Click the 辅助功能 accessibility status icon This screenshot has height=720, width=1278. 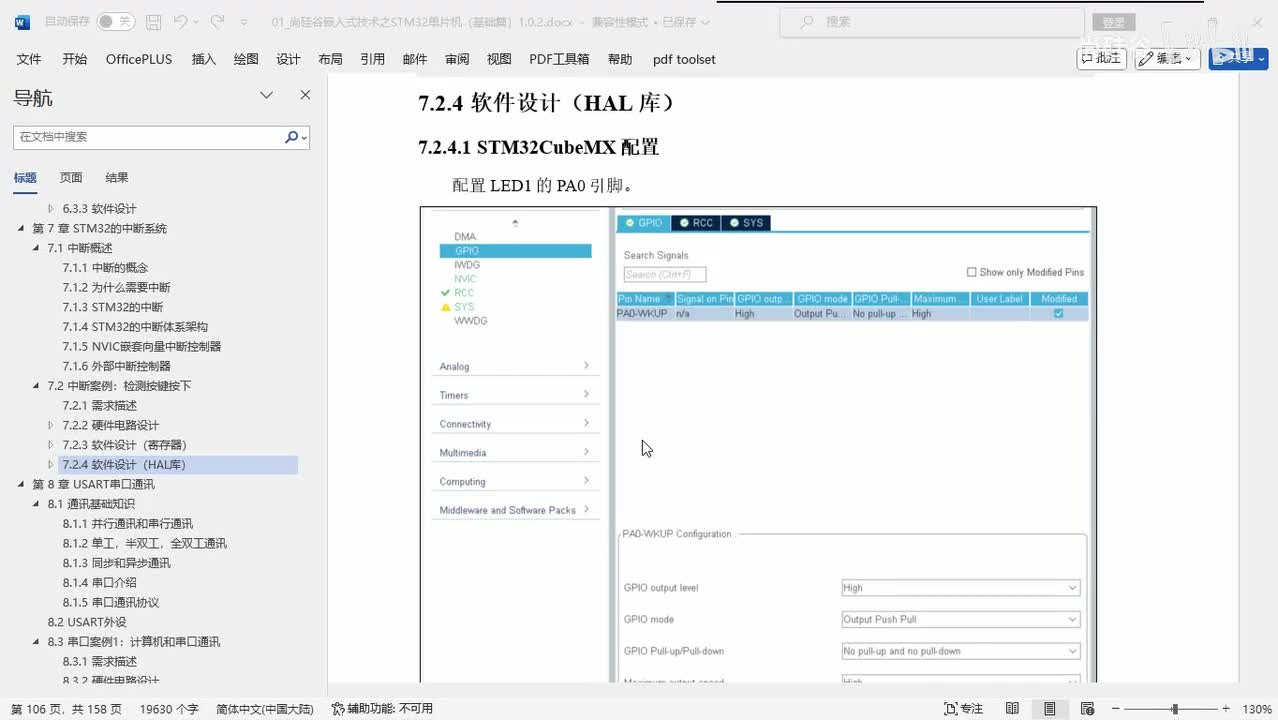(x=338, y=709)
